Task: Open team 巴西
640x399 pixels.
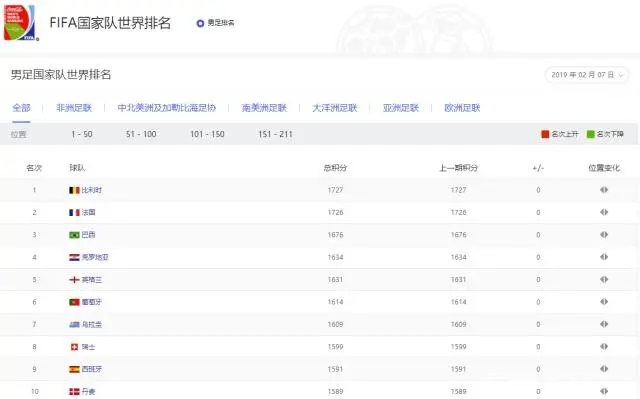Action: (x=89, y=235)
